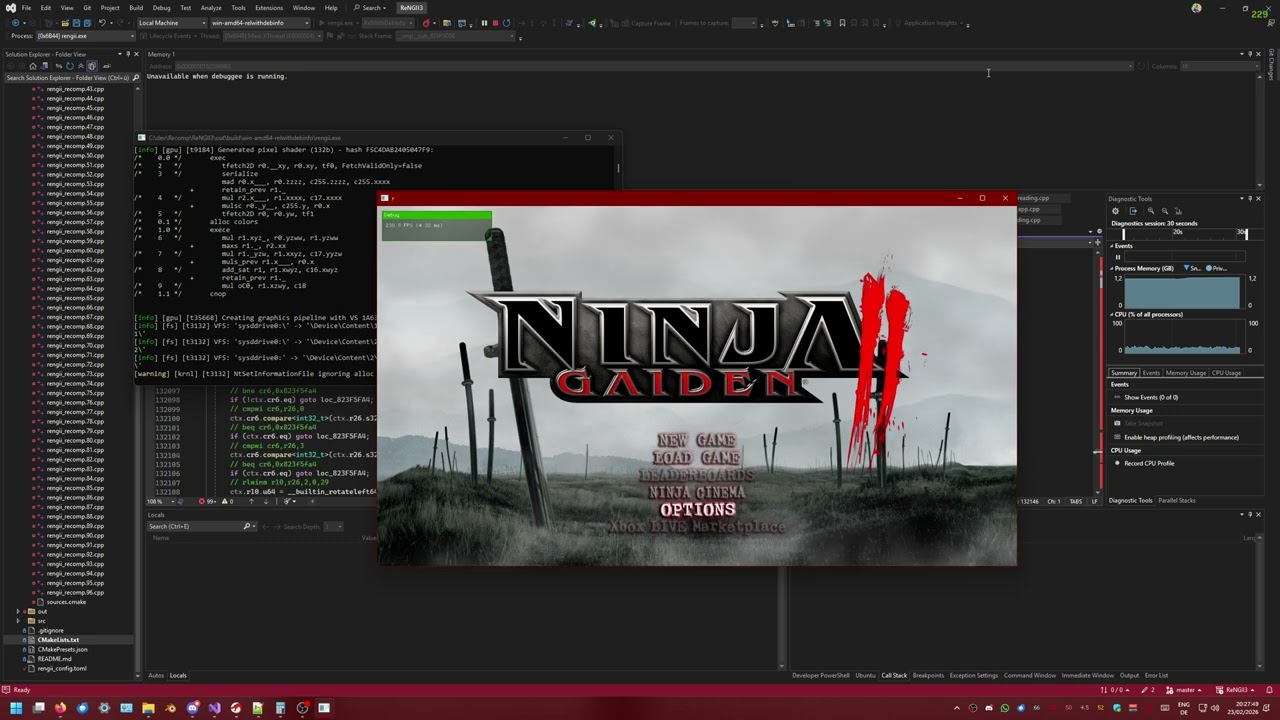Open the Debug menu

[161, 8]
